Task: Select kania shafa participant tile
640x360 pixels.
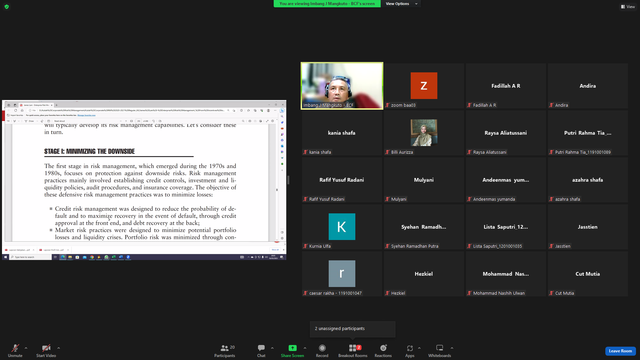Action: coord(342,133)
